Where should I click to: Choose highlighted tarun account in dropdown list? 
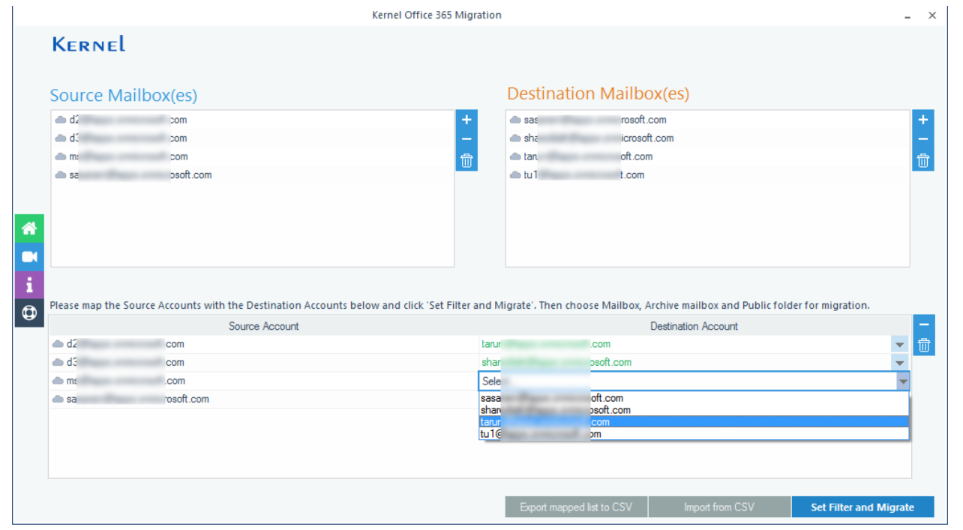[x=693, y=422]
